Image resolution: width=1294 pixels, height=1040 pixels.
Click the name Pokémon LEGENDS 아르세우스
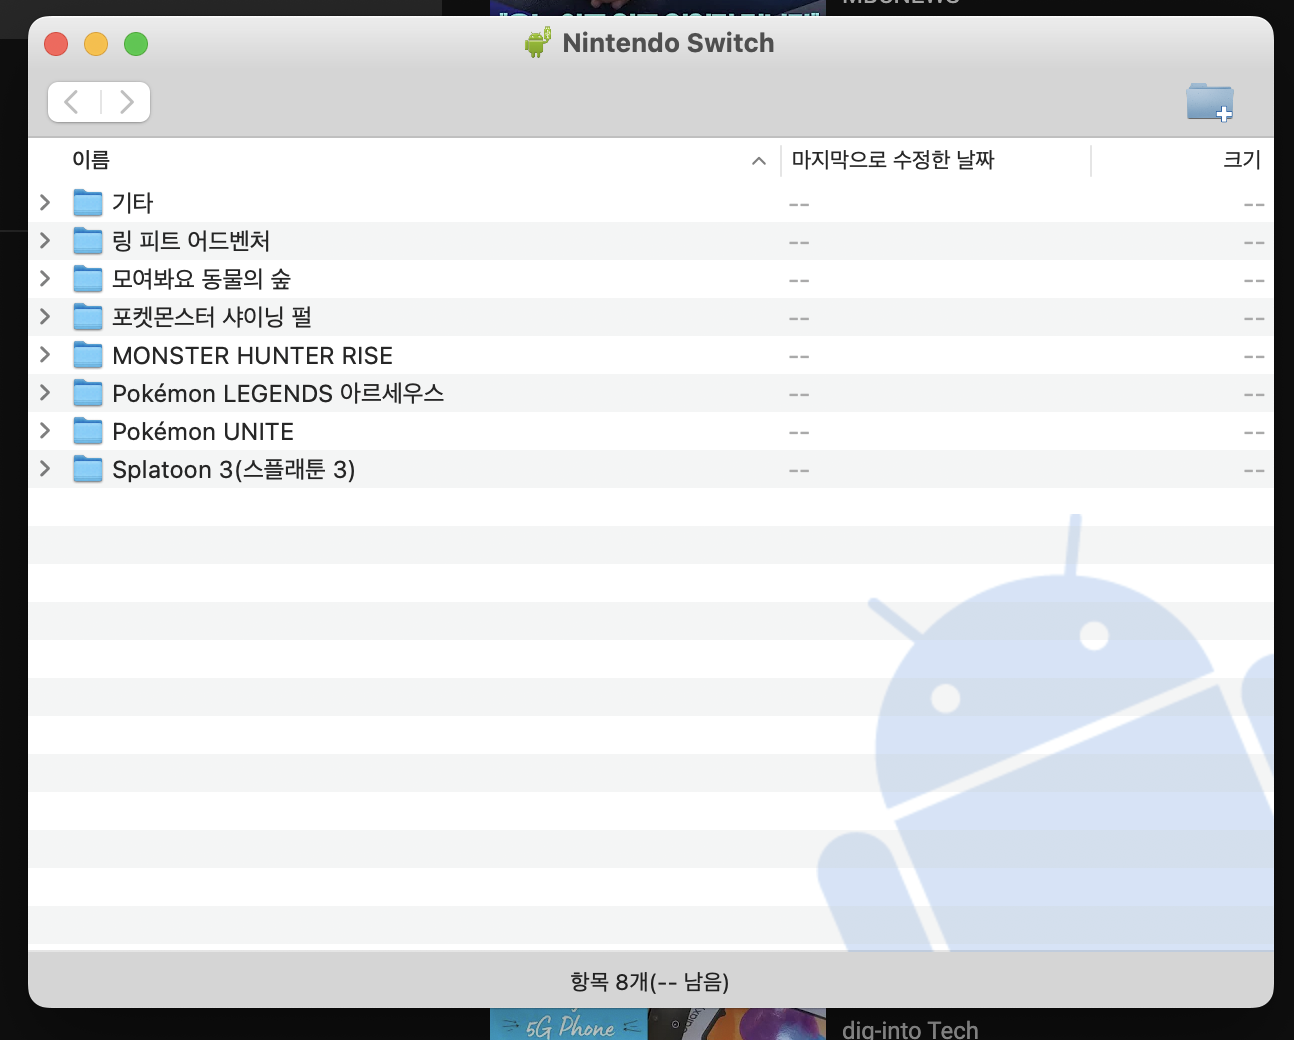coord(278,393)
